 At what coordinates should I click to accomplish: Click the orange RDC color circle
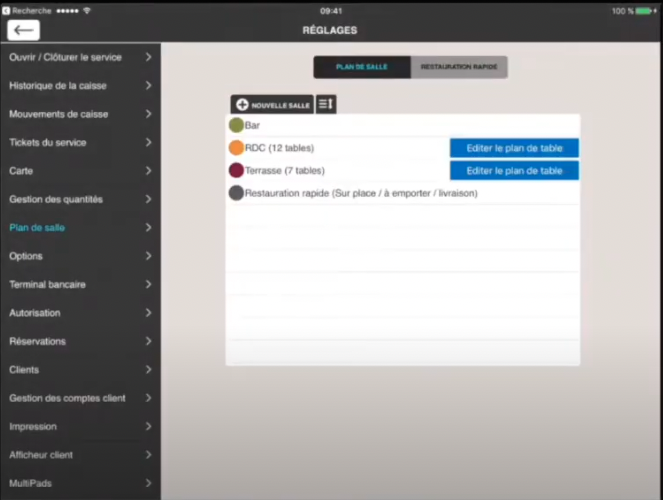236,148
